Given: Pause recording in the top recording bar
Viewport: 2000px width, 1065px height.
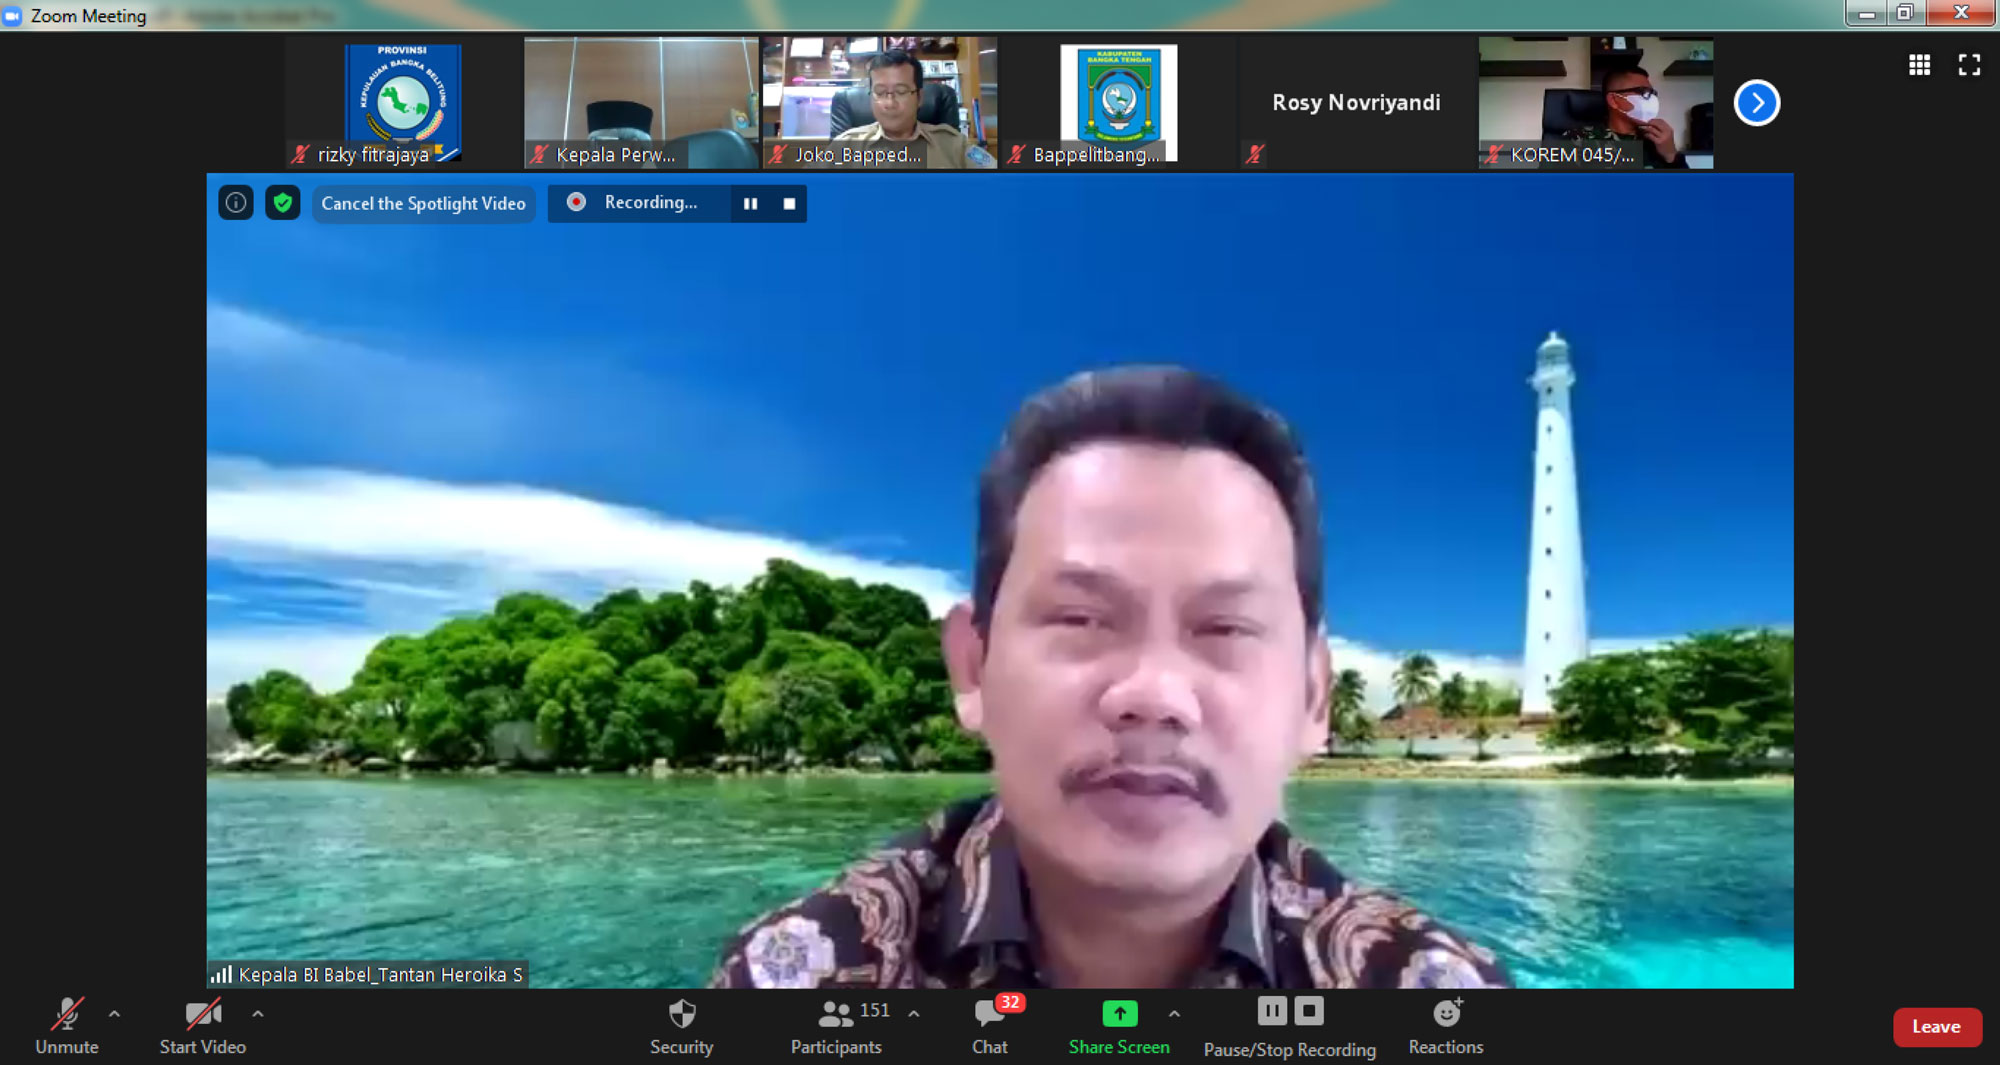Looking at the screenshot, I should pos(750,203).
